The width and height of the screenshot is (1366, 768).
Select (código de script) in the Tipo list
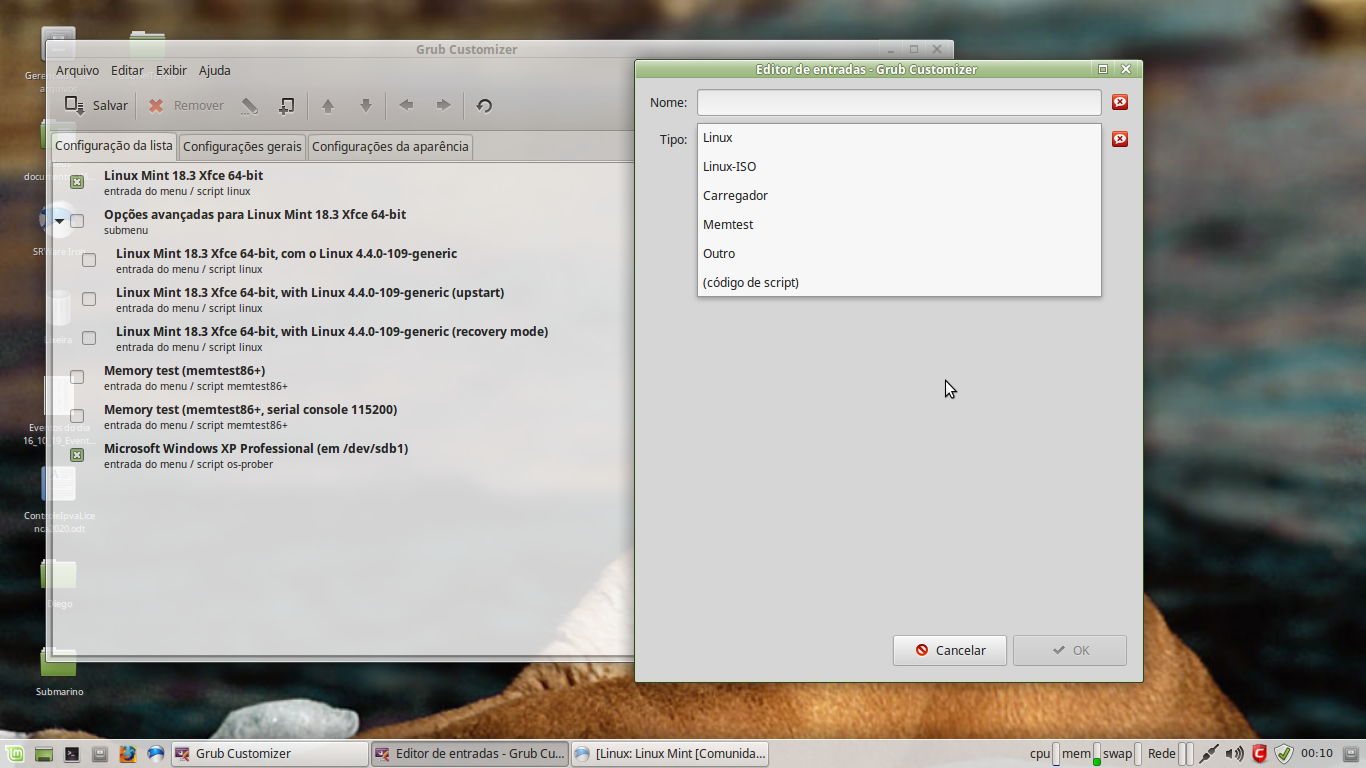pos(899,283)
